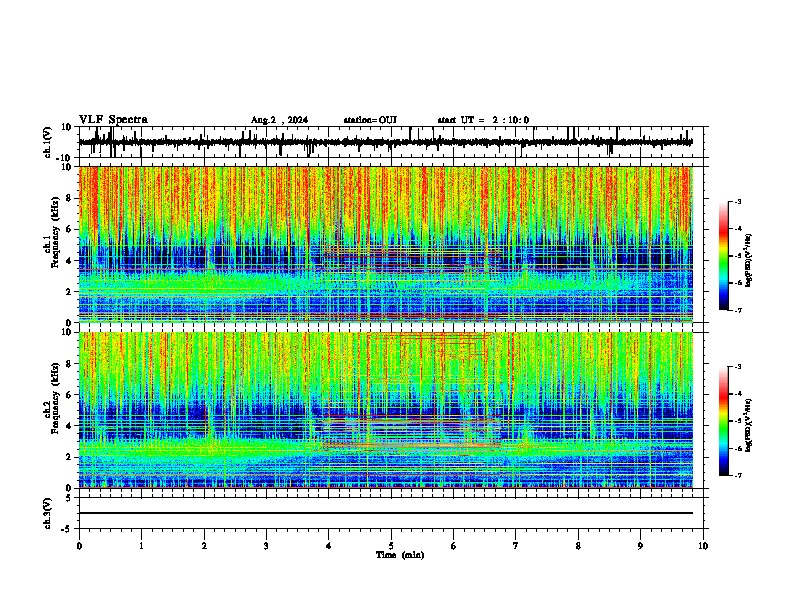Pick the ch.1 spectrogram color scale bar
This screenshot has height=612, width=792.
pos(723,256)
